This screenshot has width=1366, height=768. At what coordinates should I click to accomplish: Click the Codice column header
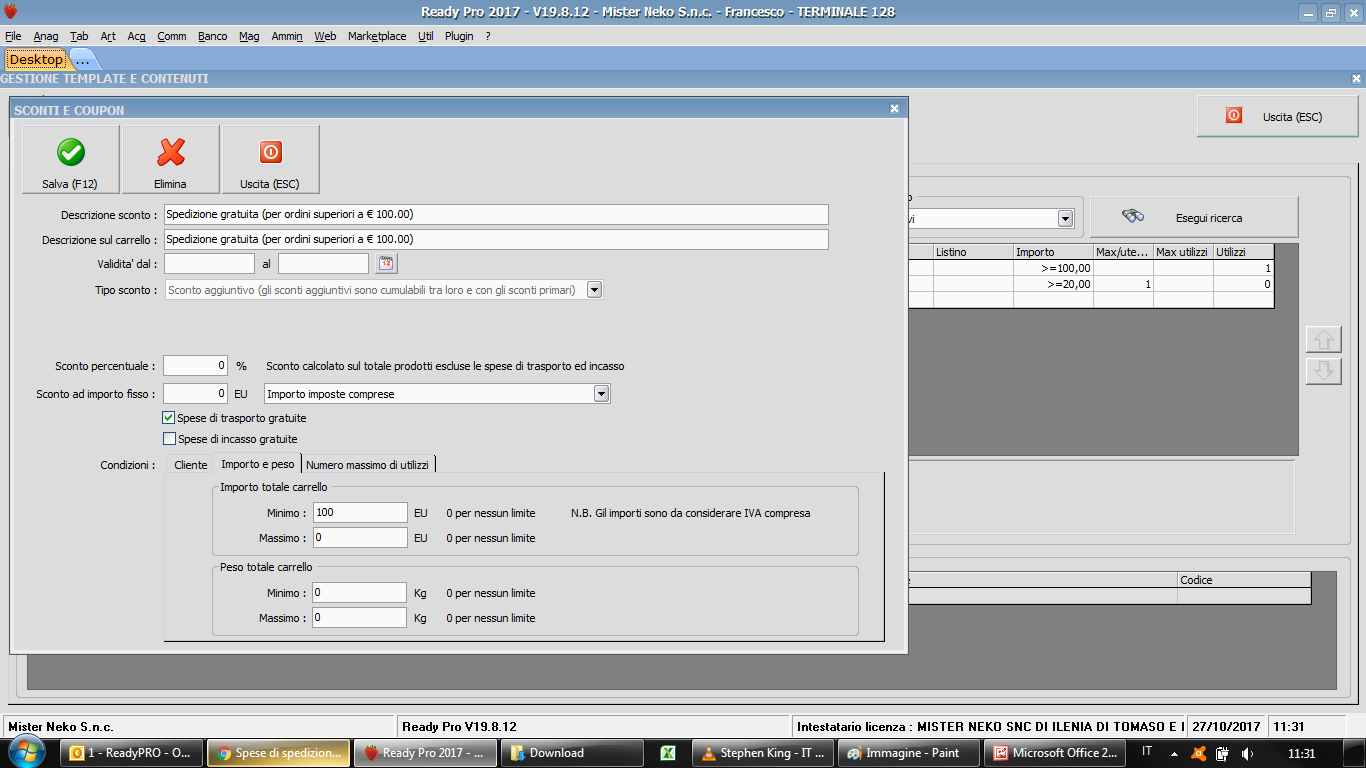click(1244, 580)
